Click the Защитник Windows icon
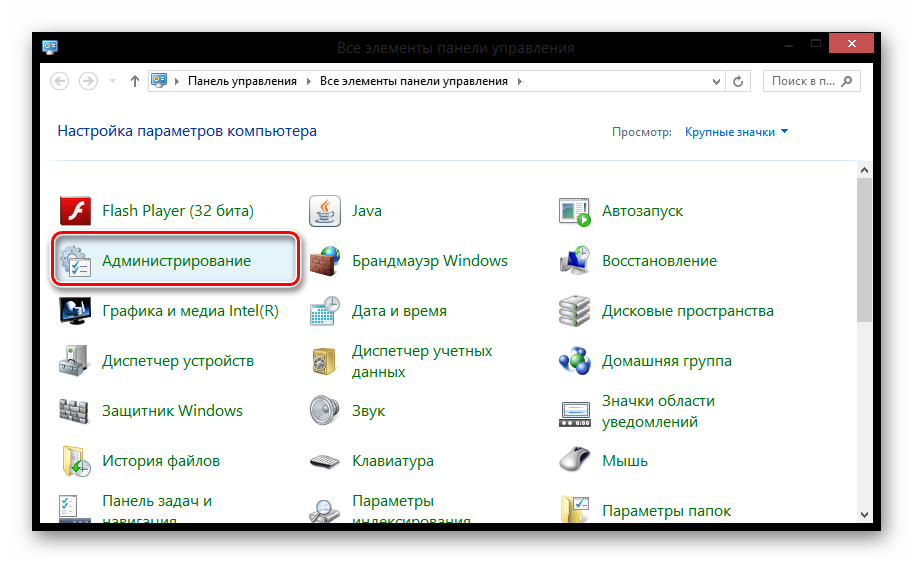The width and height of the screenshot is (913, 563). [75, 411]
